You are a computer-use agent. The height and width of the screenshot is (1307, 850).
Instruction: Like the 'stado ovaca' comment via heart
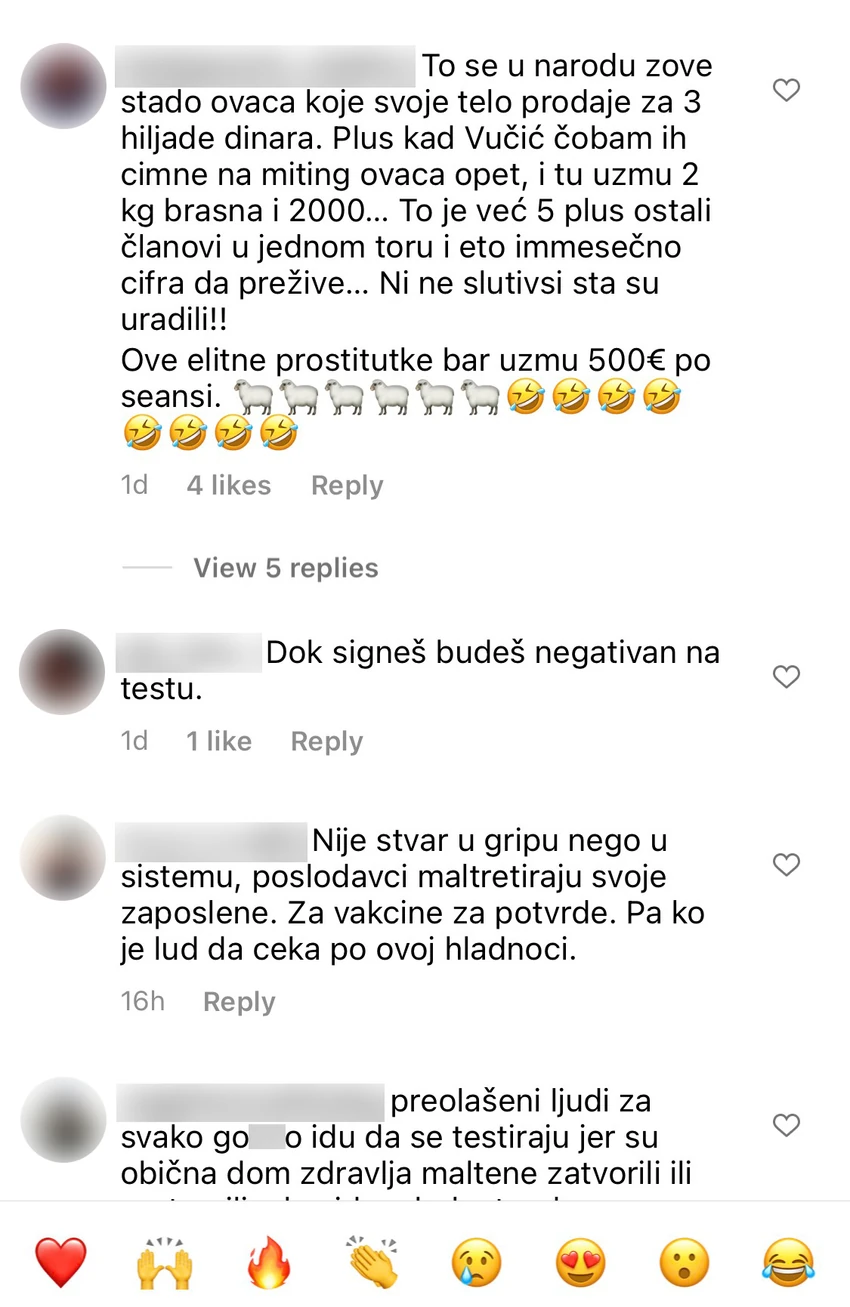[787, 91]
